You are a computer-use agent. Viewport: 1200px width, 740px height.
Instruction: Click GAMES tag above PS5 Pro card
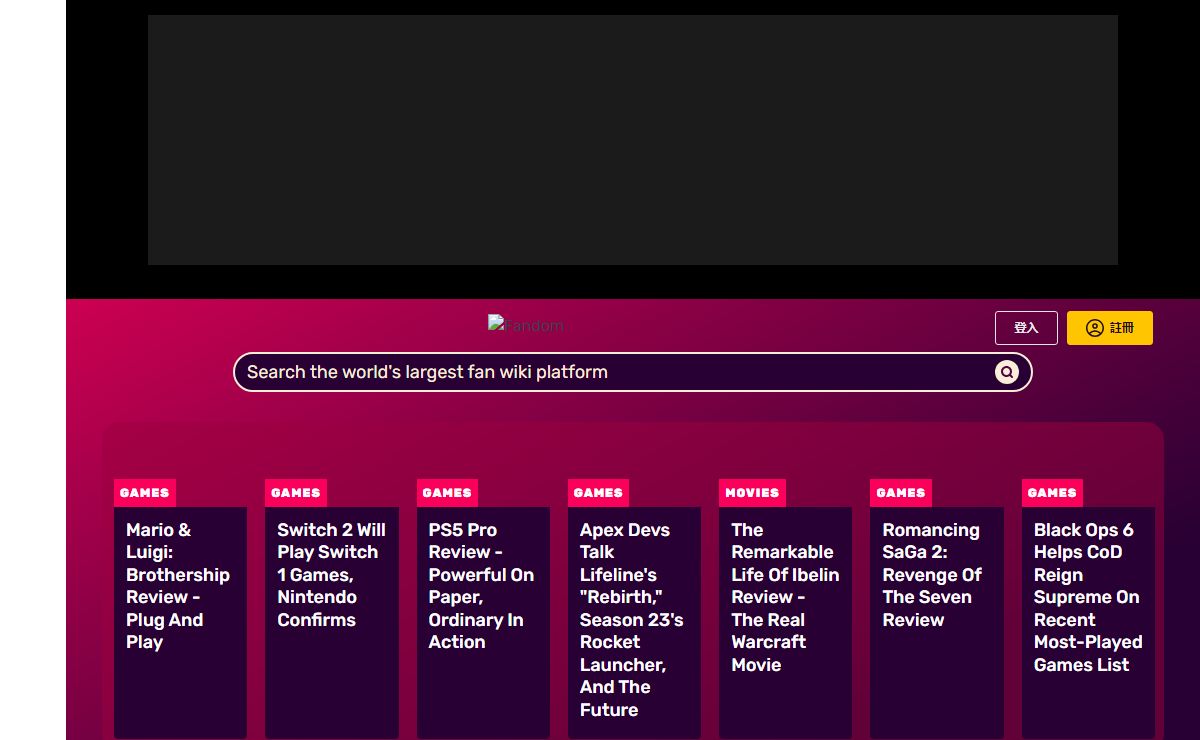tap(447, 493)
